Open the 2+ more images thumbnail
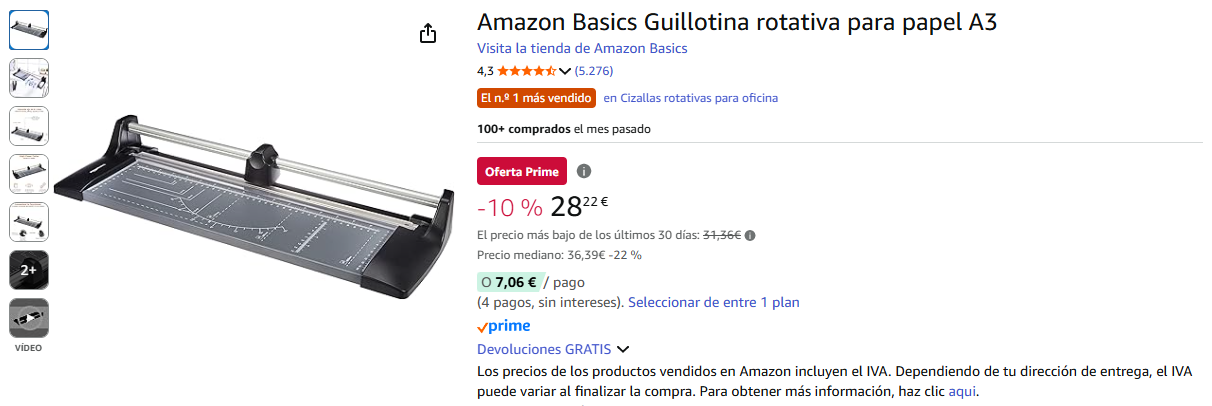The height and width of the screenshot is (406, 1212). 29,270
